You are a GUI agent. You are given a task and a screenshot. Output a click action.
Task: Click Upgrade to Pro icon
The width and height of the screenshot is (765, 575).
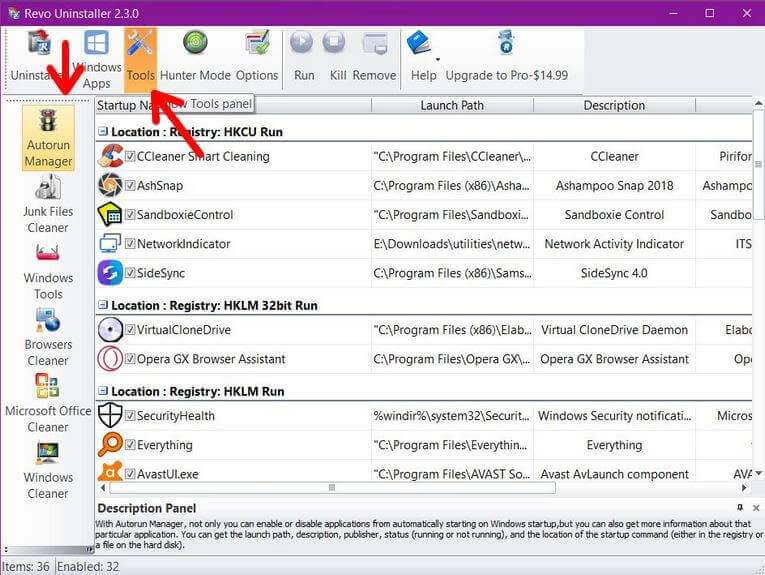coord(506,42)
